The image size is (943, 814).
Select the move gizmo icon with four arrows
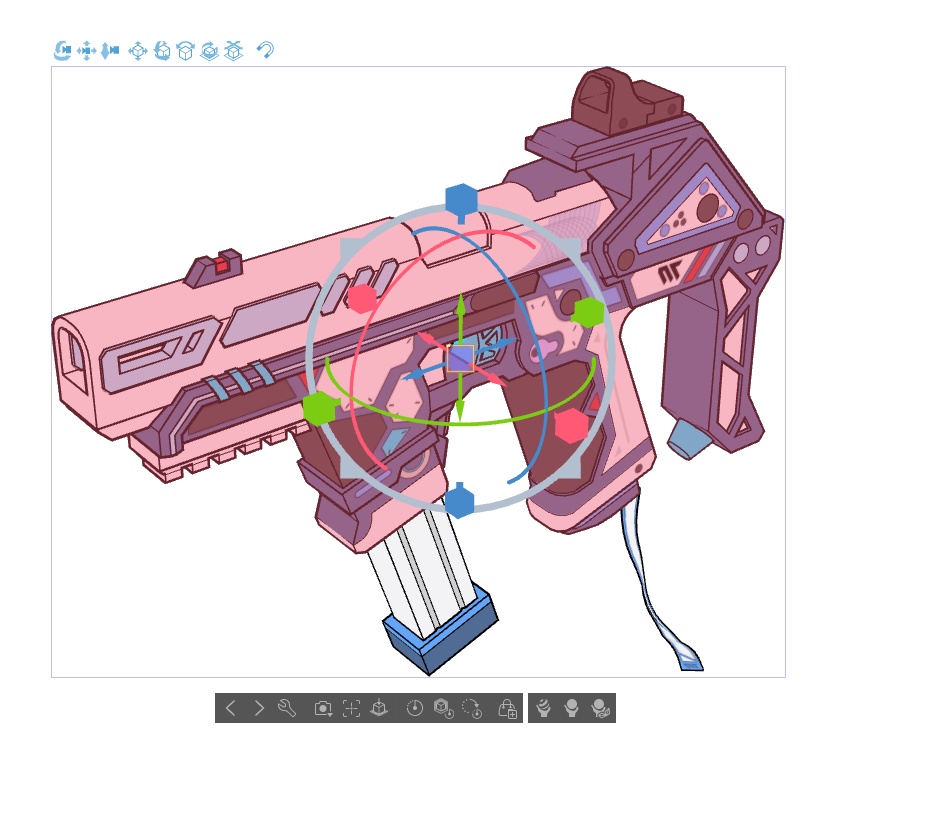coord(138,51)
